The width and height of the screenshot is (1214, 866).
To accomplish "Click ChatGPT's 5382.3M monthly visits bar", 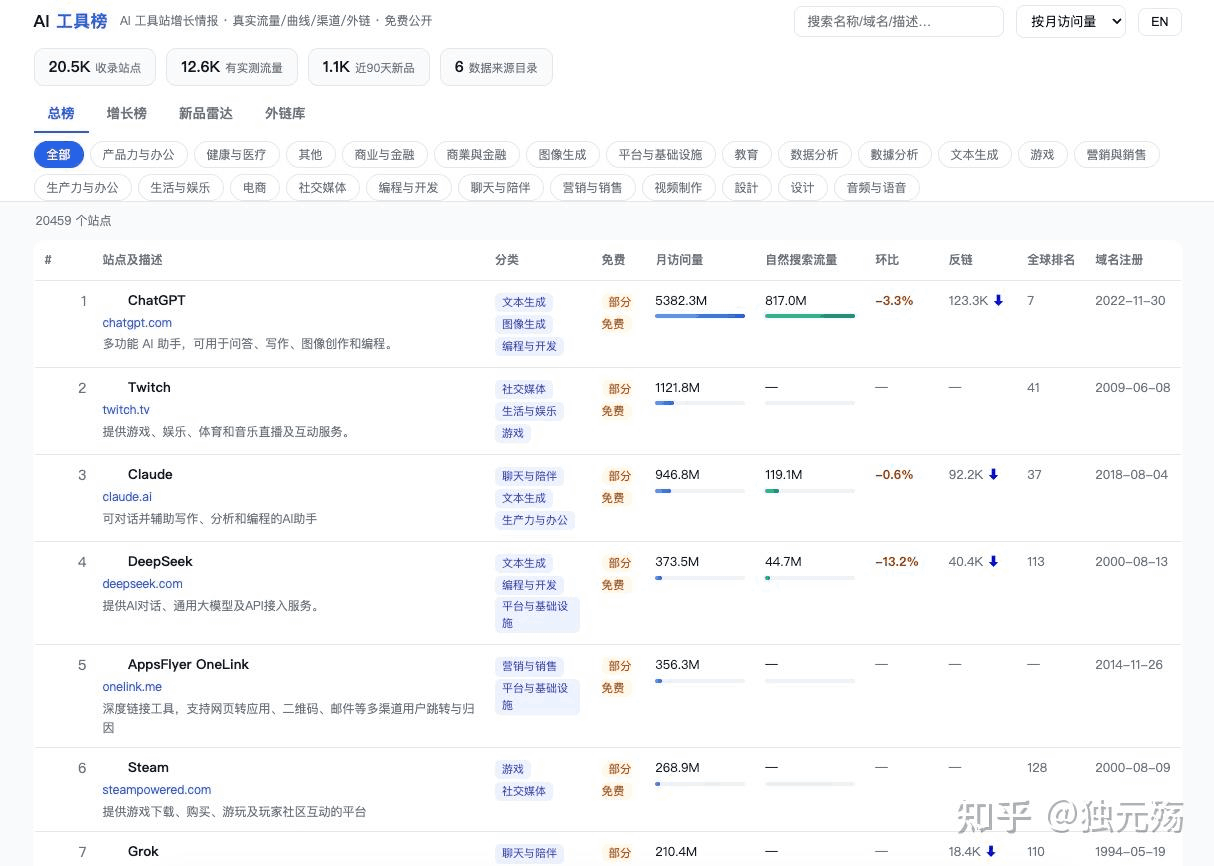I will [x=700, y=316].
